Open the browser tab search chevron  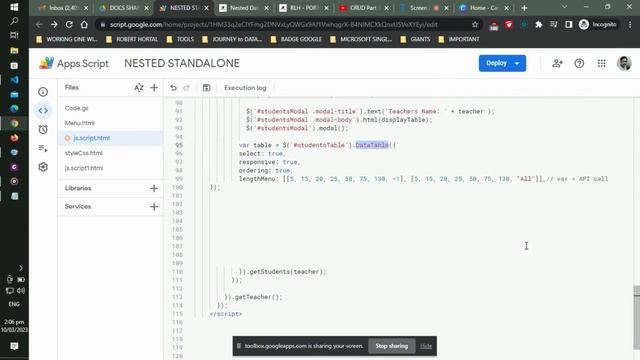(x=564, y=7)
